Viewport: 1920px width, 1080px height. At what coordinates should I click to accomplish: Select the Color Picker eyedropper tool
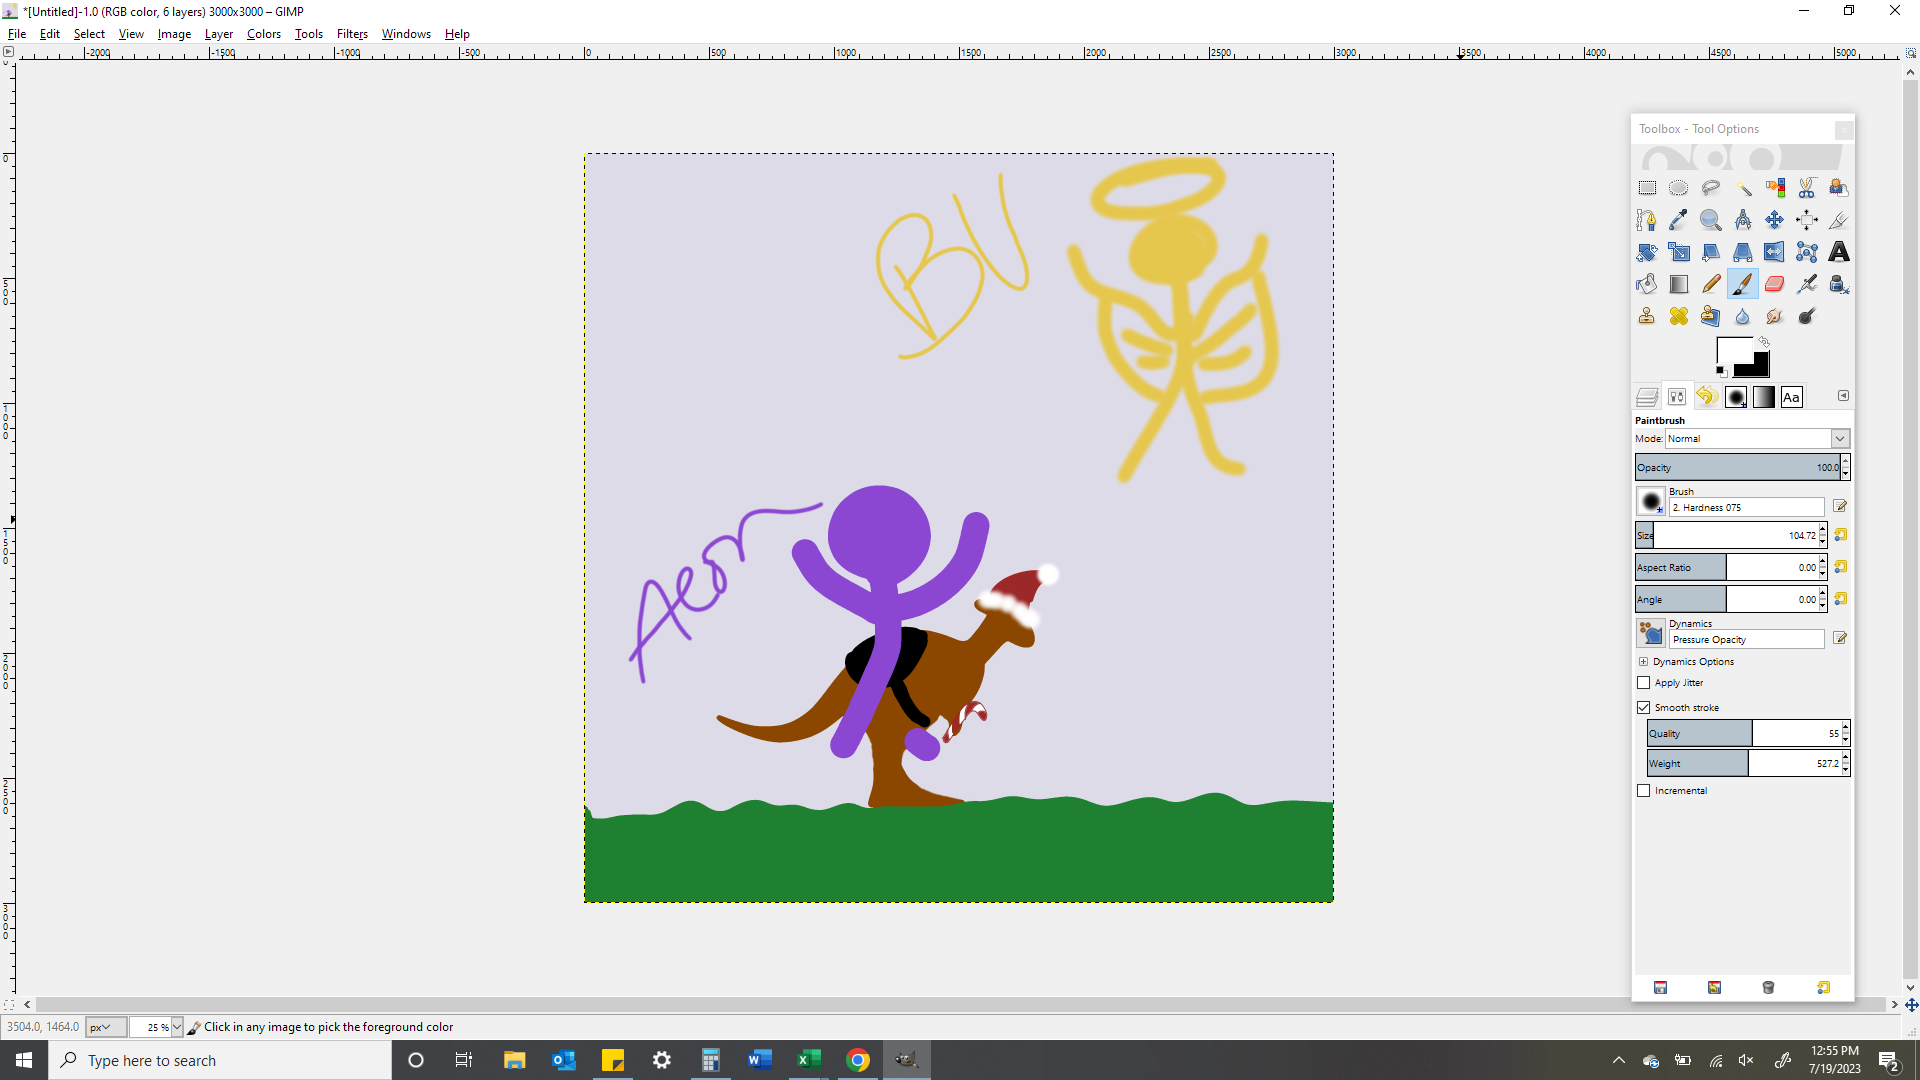[1679, 220]
